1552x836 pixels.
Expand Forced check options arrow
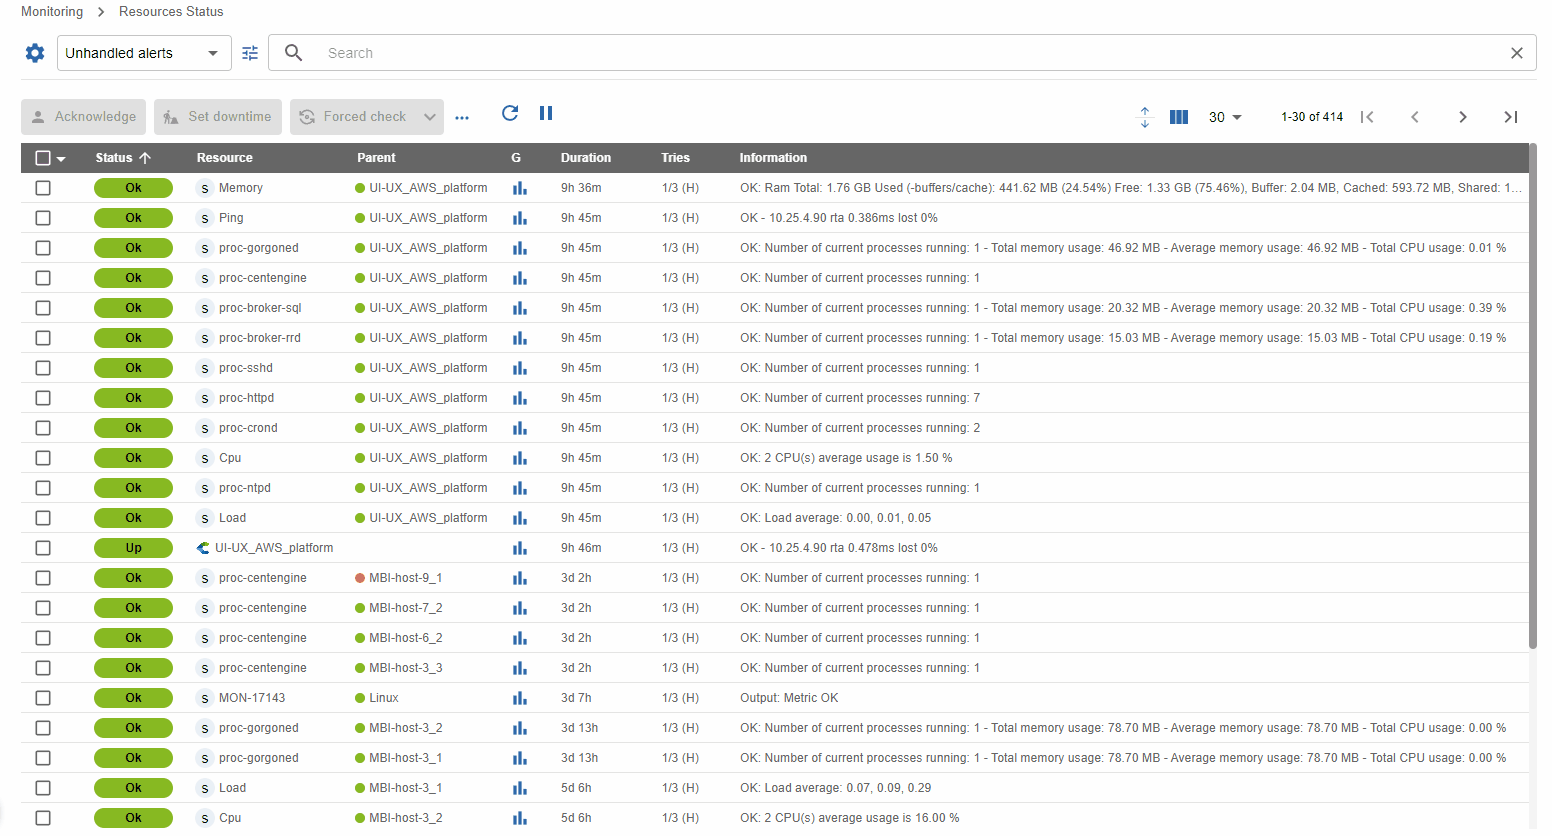(x=430, y=117)
